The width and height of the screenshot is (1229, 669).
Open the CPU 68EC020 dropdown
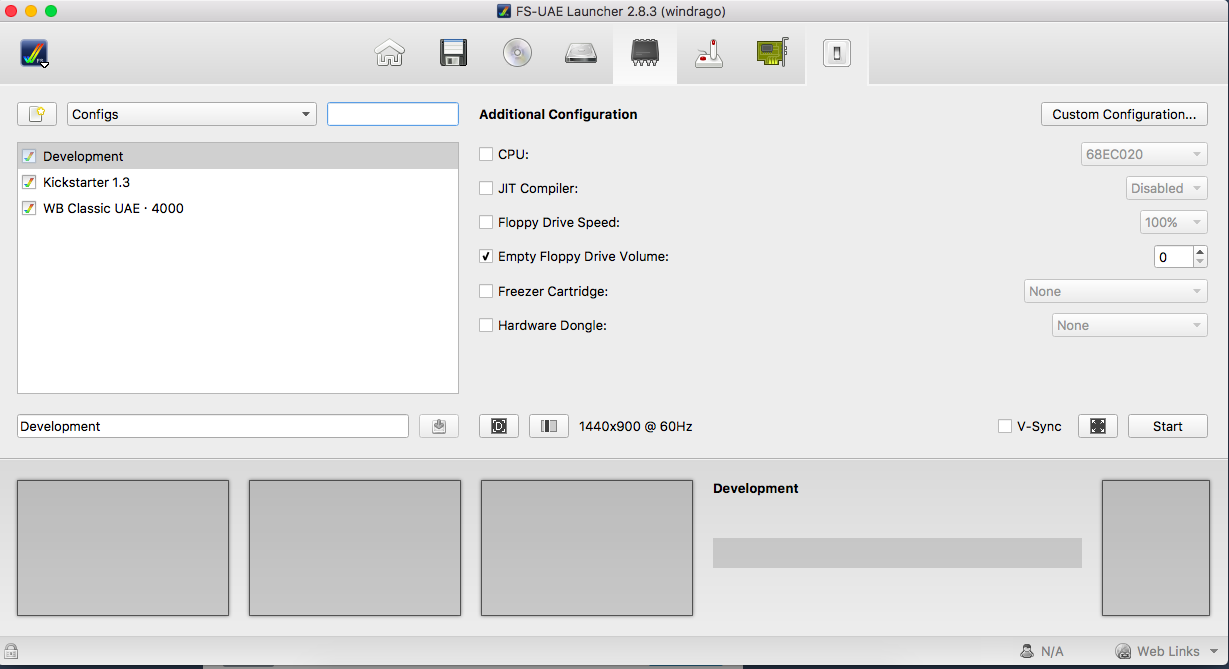pos(1144,154)
